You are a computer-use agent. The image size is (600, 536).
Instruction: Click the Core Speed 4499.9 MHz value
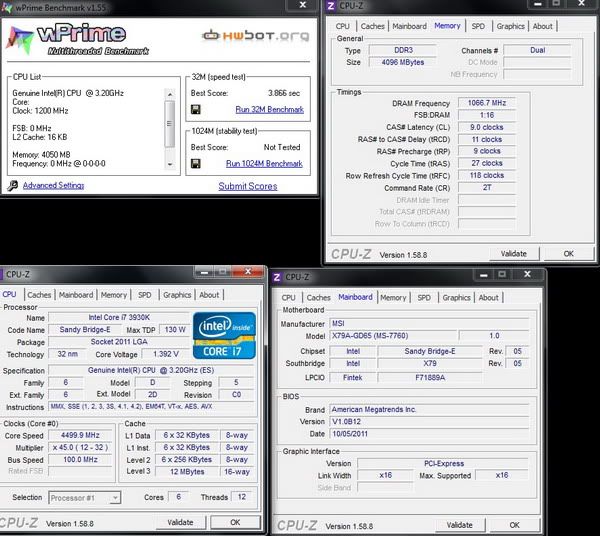click(x=80, y=435)
